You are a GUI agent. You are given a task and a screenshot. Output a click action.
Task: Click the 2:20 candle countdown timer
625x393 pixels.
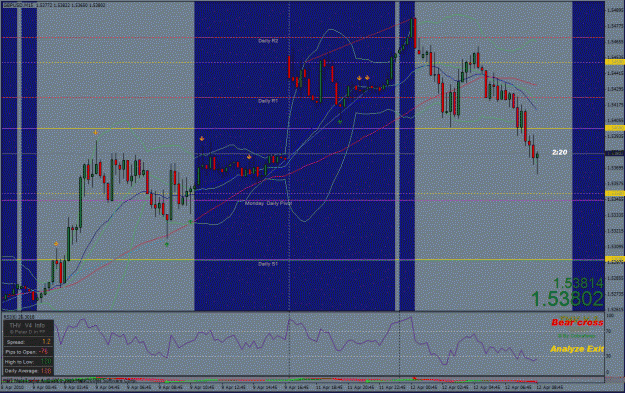pyautogui.click(x=560, y=152)
